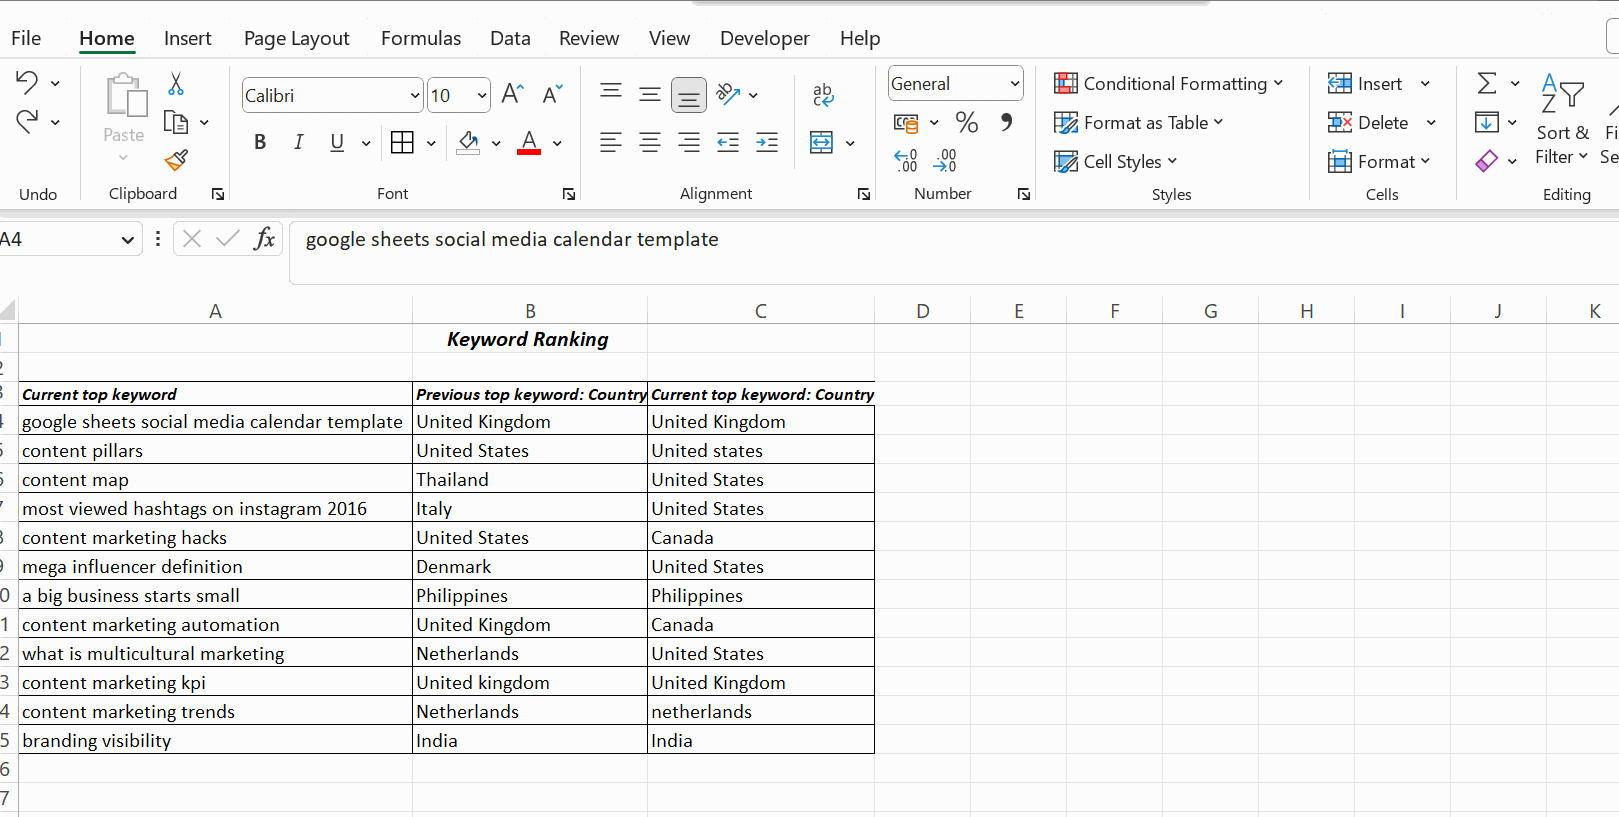
Task: Open the Page Layout tab
Action: [x=296, y=39]
